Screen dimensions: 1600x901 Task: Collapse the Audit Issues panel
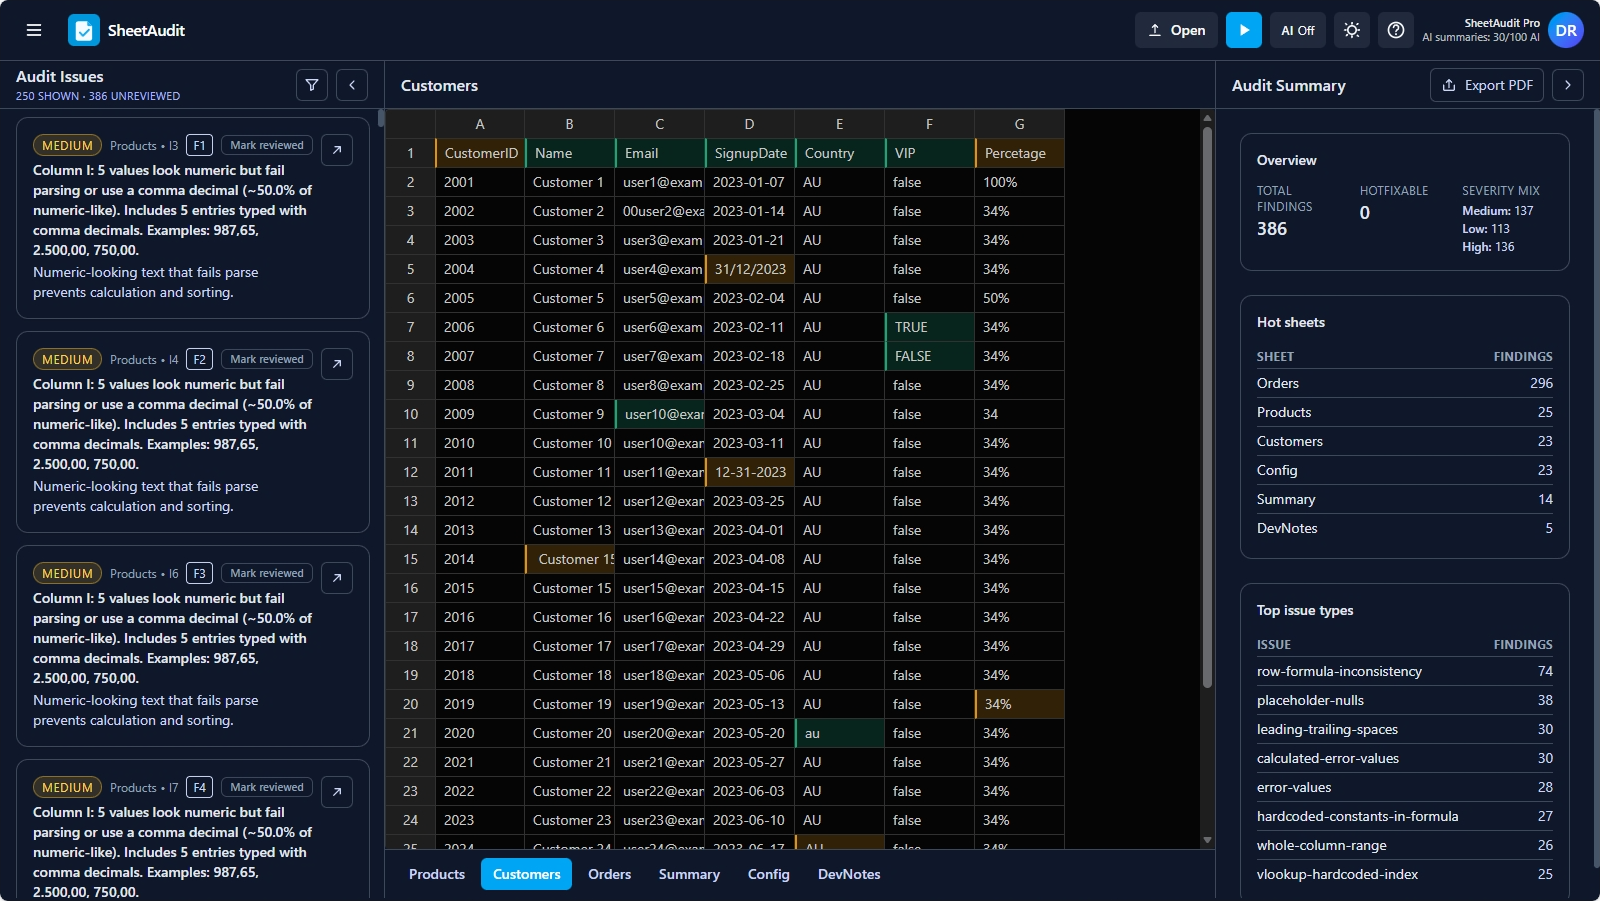click(352, 85)
